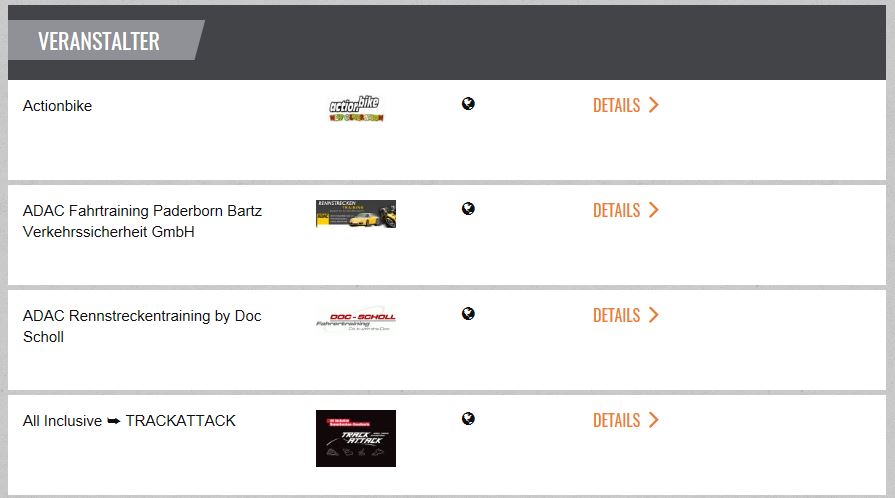Click ADAC Rennstreckentraining by Doc Scholl name
895x498 pixels.
(142, 326)
